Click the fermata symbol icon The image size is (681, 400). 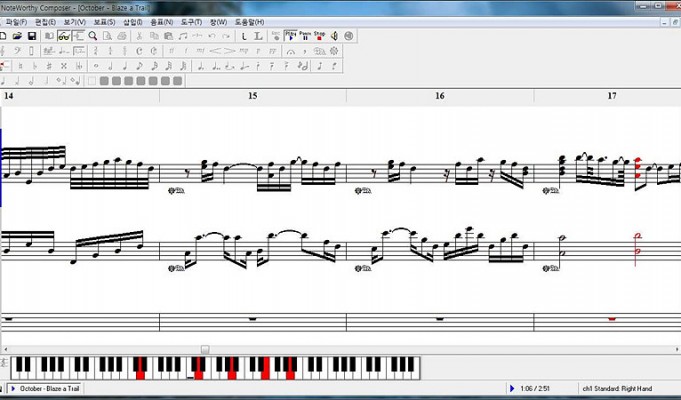(x=290, y=51)
